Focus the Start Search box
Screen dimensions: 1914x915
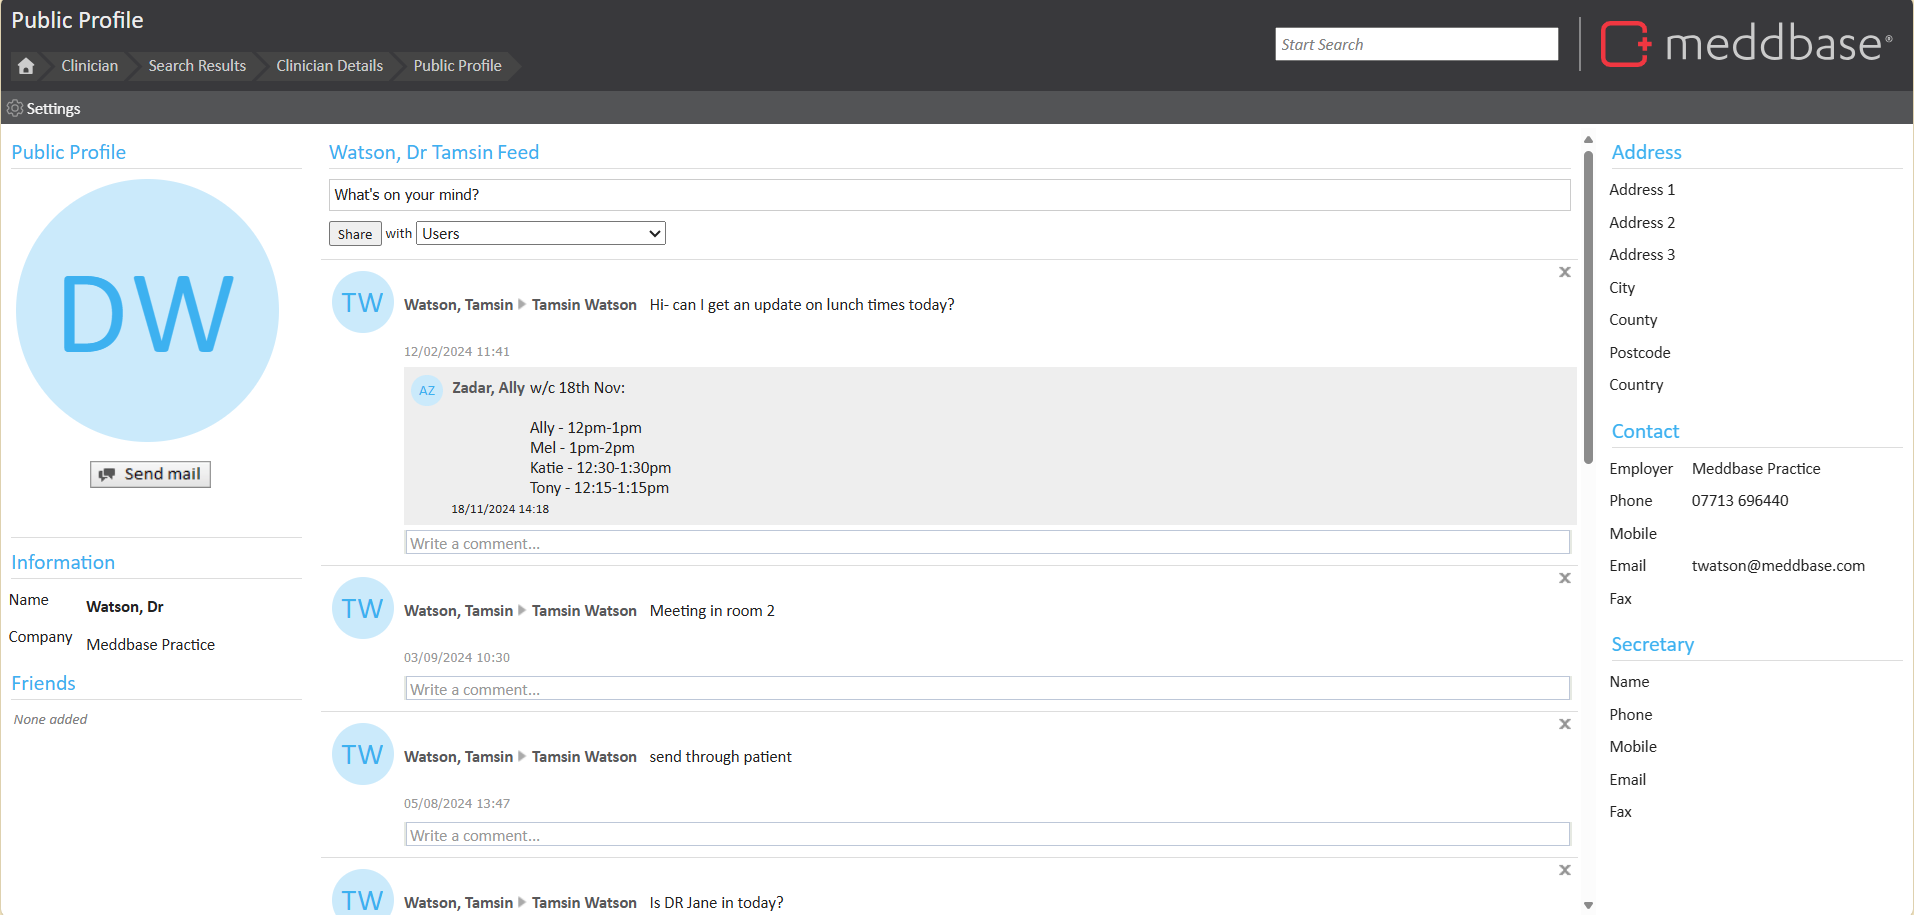click(1415, 44)
